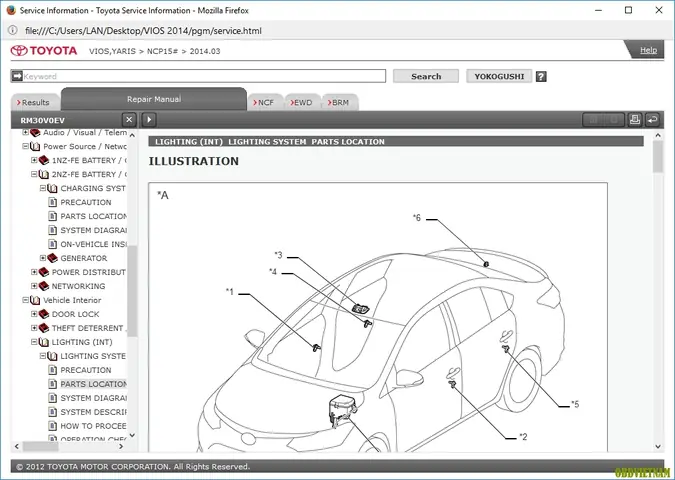Screen dimensions: 675x480
Task: Open SYSTEM DIAGRAM under CHARGING SYSTEM
Action: pyautogui.click(x=93, y=230)
